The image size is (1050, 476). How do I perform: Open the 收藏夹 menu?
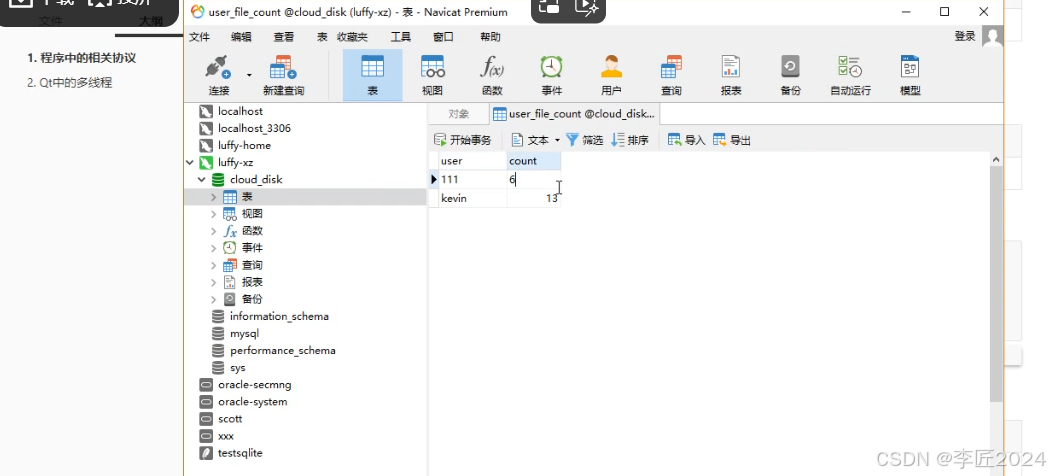click(352, 37)
